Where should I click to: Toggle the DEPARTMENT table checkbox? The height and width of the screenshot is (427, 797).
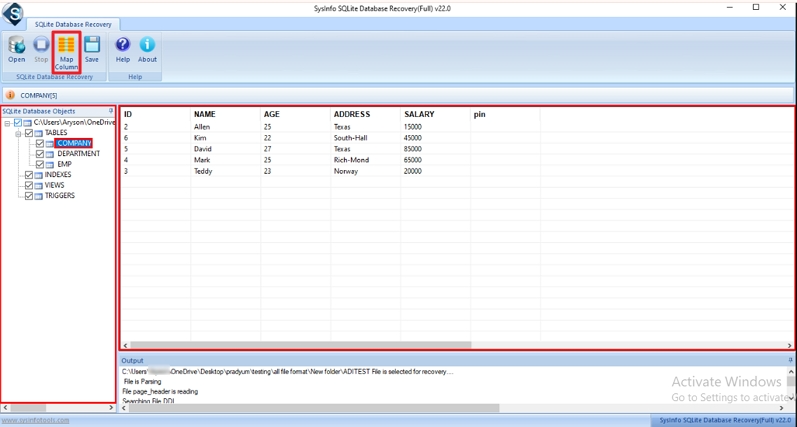40,154
